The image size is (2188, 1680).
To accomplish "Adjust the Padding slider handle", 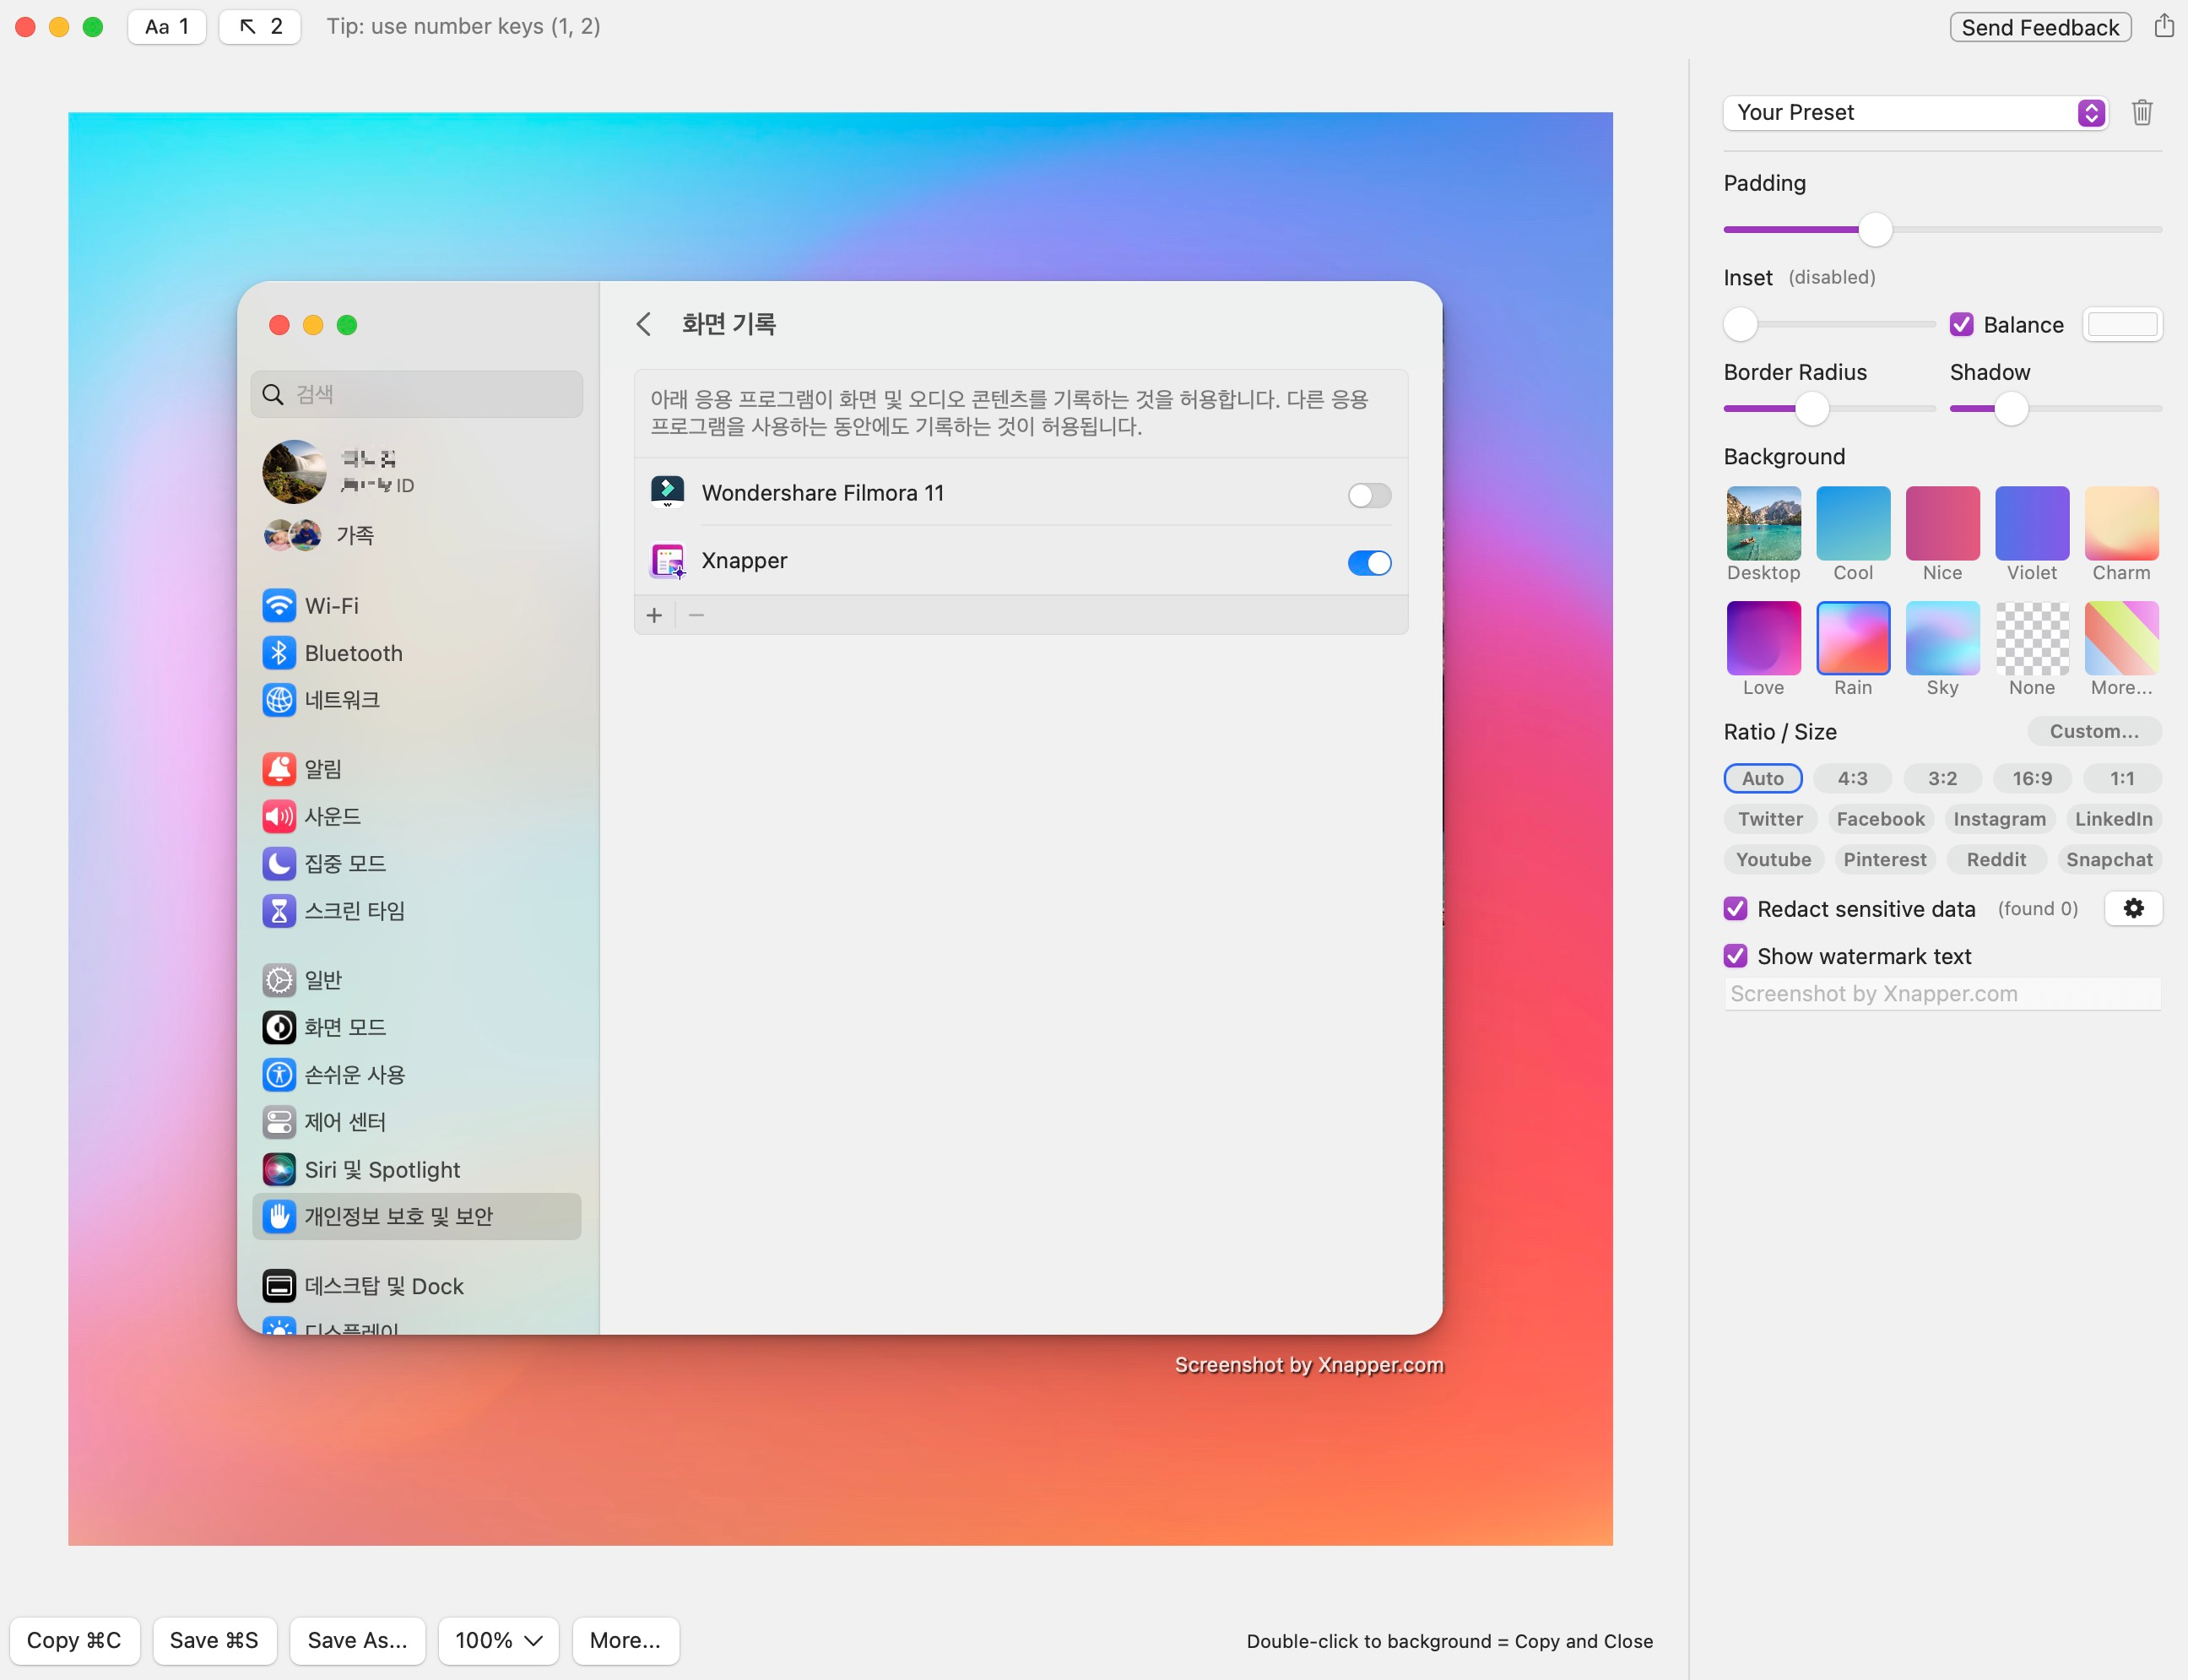I will [x=1875, y=230].
